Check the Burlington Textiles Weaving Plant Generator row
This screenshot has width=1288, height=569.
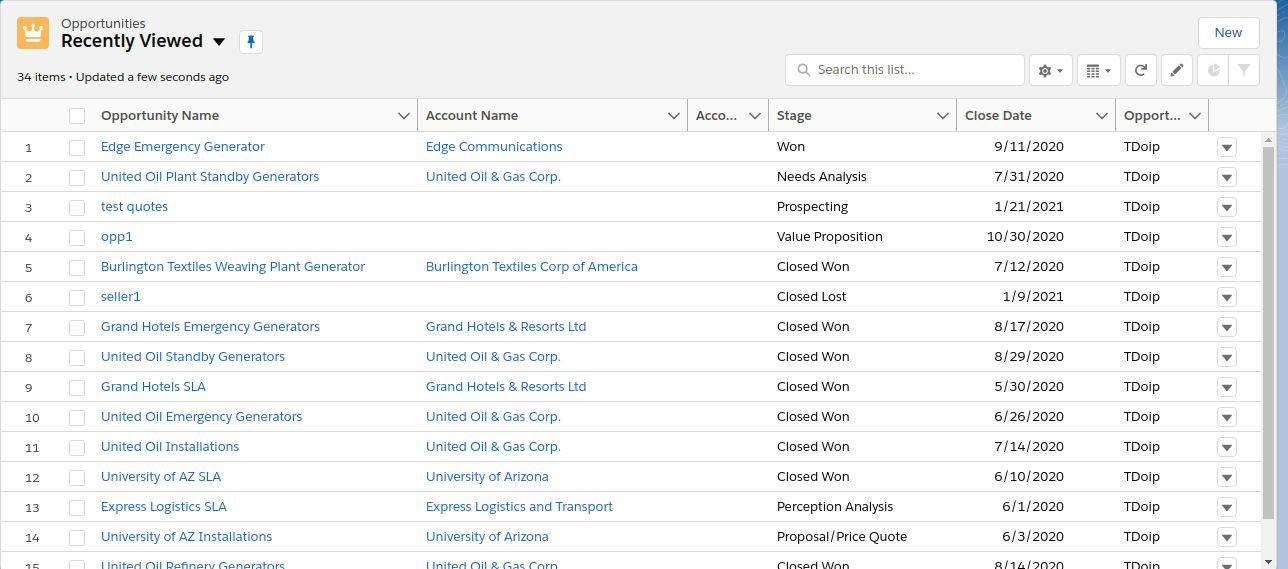[77, 267]
